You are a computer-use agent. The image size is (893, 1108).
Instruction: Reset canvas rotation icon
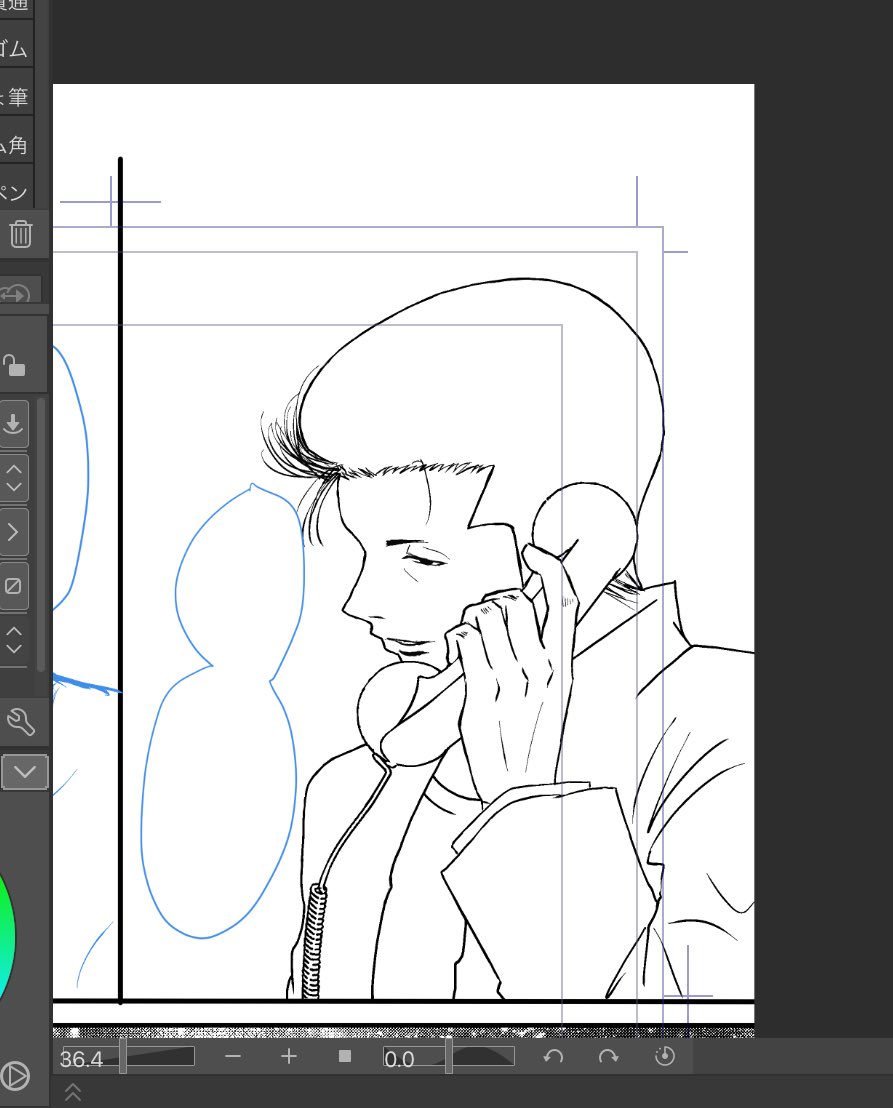665,1057
